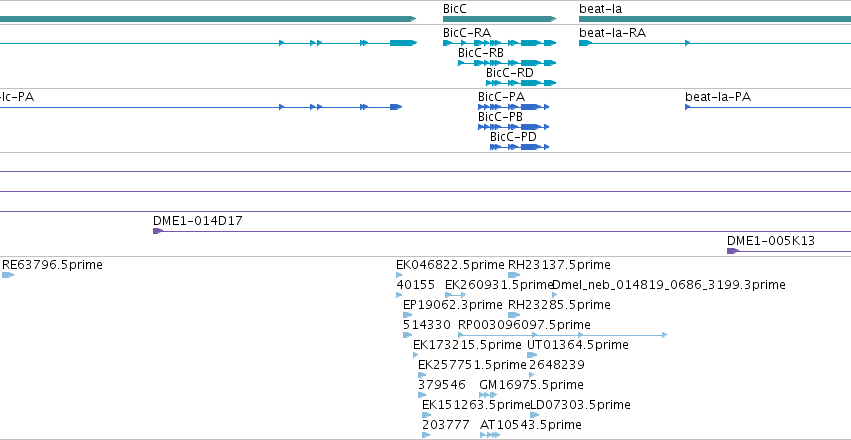Click the EK046822.5prime EST label
The width and height of the screenshot is (851, 440).
(450, 265)
